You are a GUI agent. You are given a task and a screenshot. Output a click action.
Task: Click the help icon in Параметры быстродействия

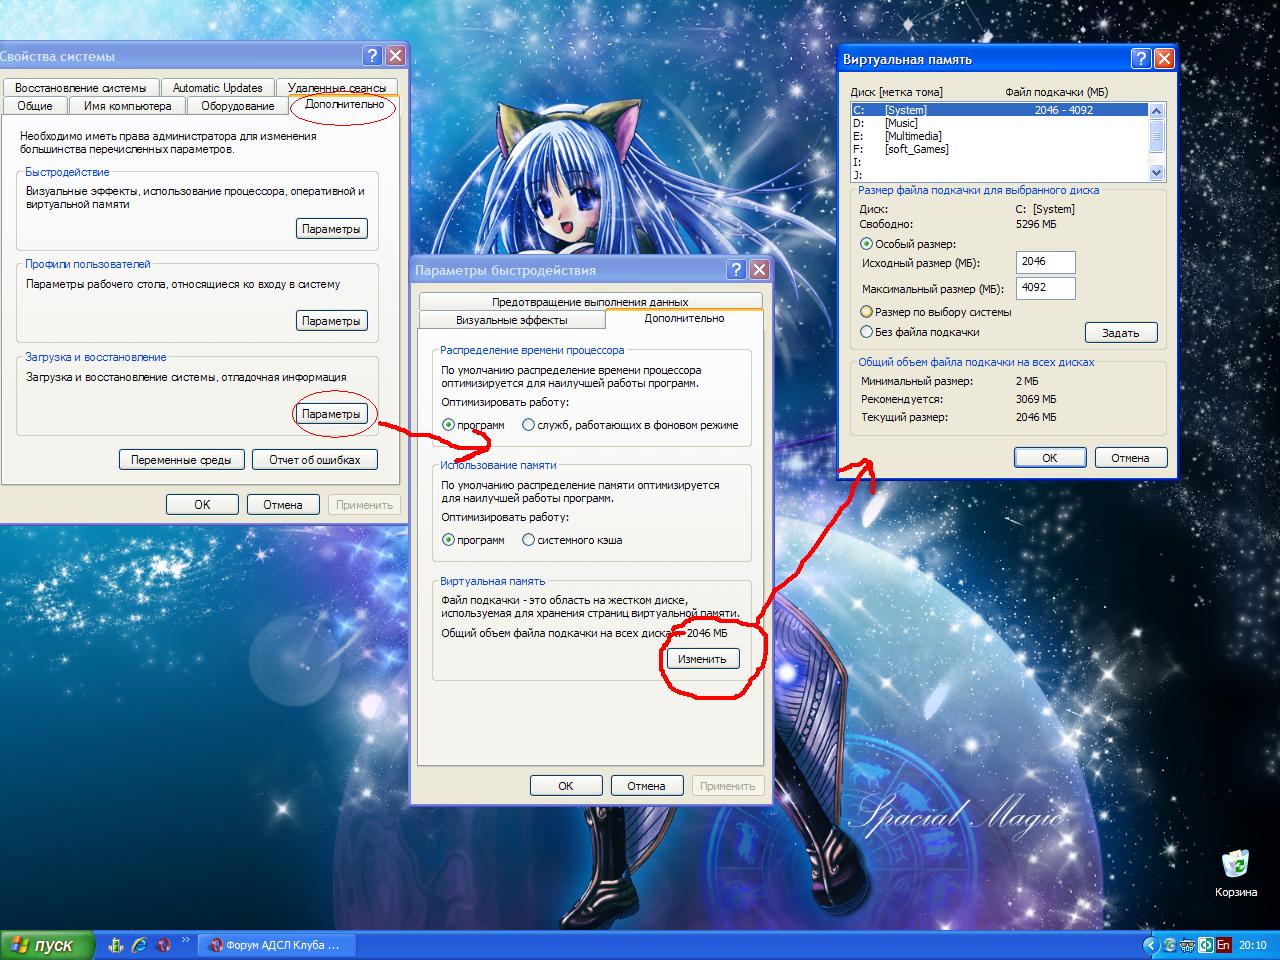tap(737, 270)
